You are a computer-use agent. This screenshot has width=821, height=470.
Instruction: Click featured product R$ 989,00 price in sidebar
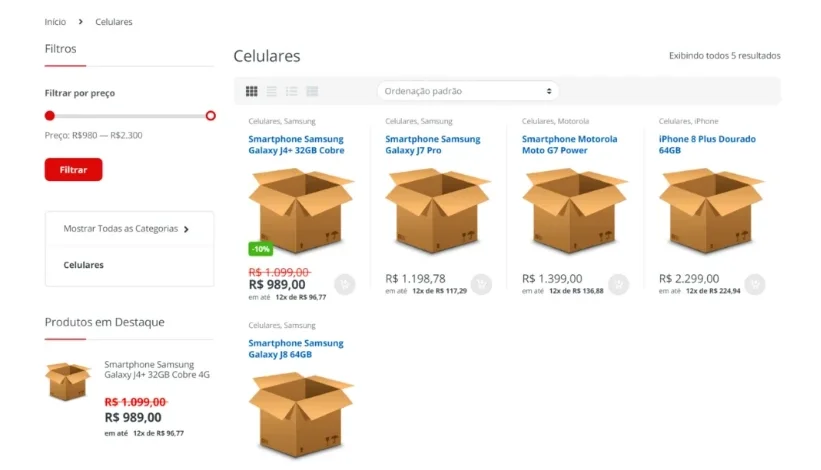(133, 418)
